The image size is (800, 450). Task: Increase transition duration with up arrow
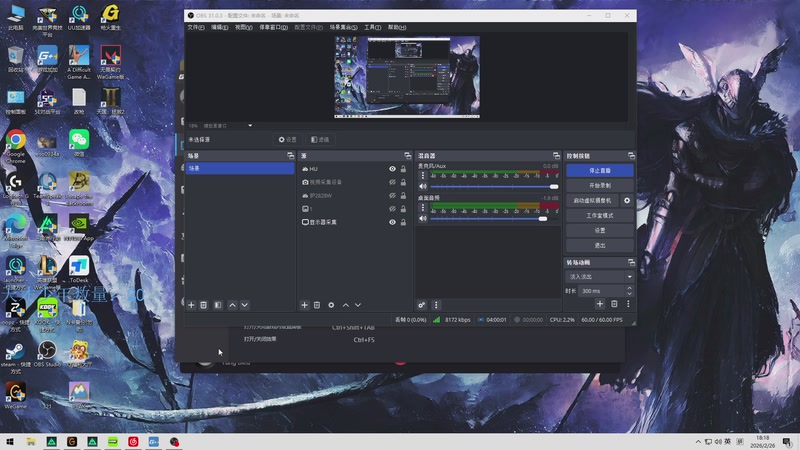629,288
